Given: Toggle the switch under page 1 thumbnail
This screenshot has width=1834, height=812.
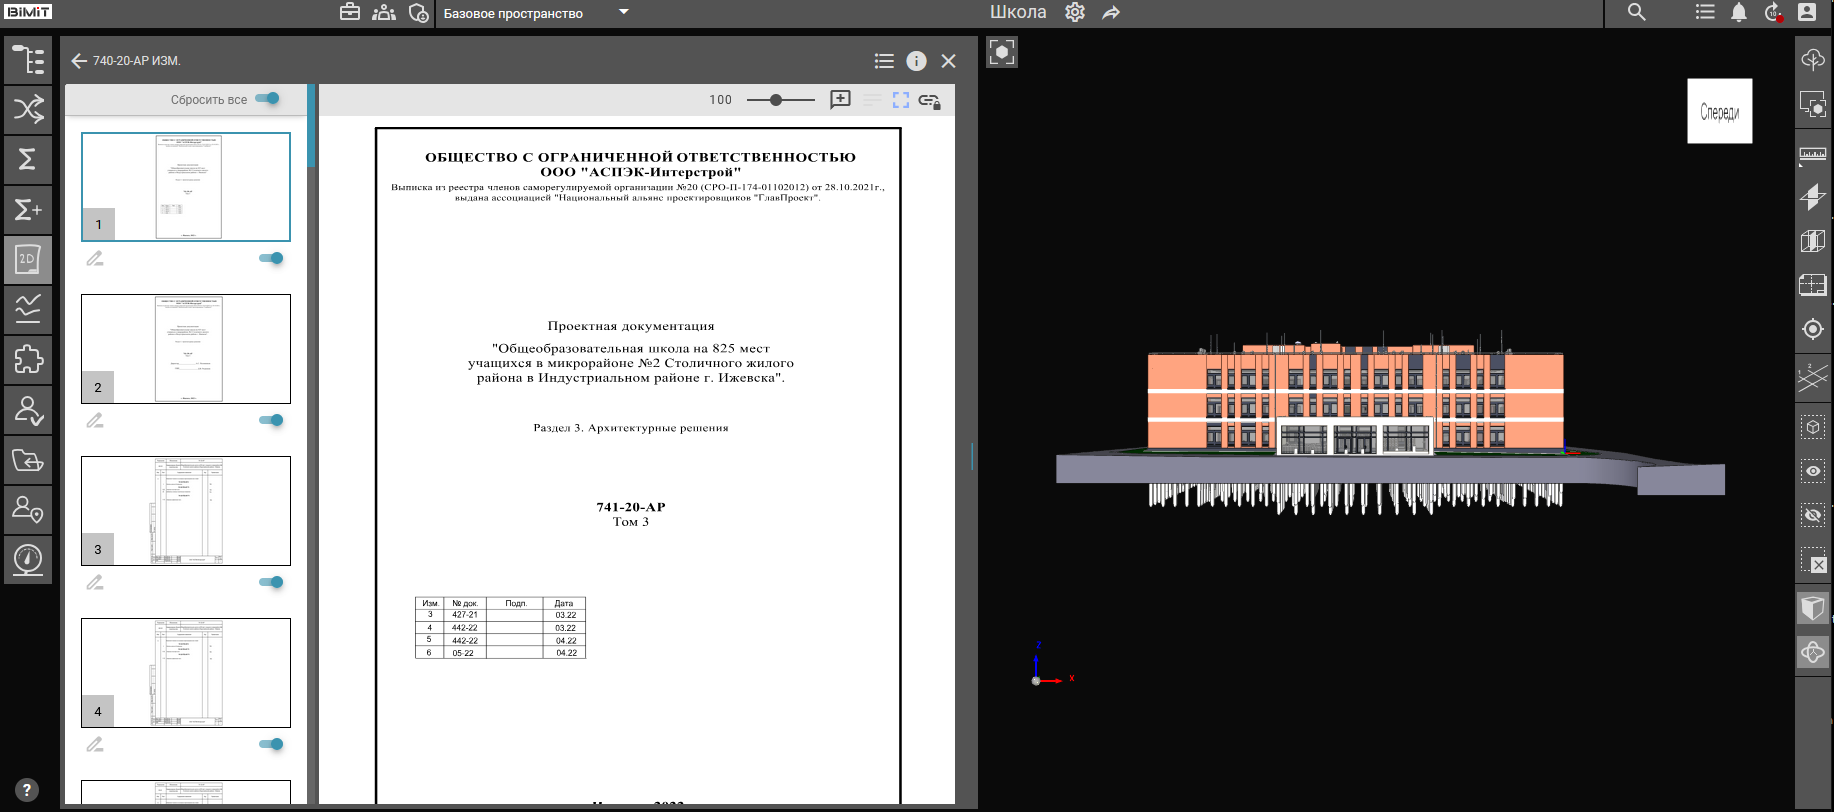Looking at the screenshot, I should (271, 258).
